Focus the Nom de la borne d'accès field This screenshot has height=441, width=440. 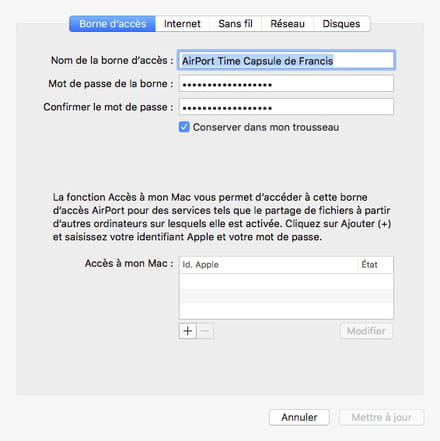pyautogui.click(x=286, y=60)
